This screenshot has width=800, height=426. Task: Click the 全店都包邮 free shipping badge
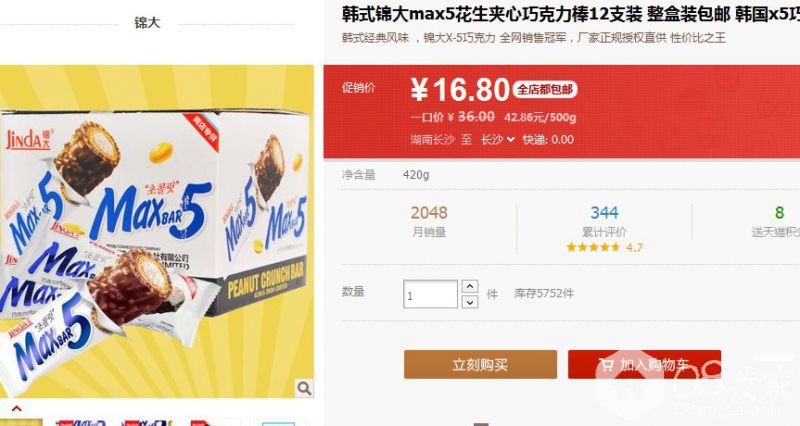click(545, 90)
